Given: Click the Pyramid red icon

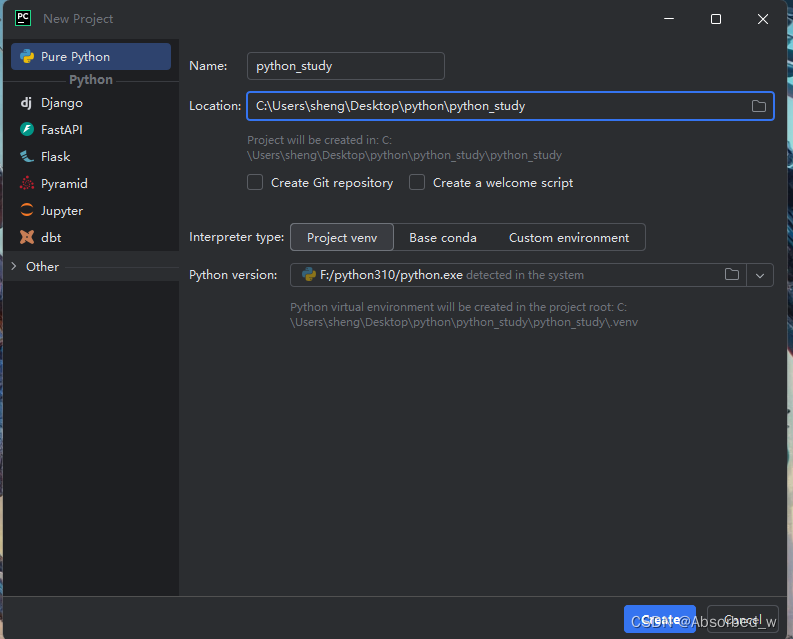Looking at the screenshot, I should pos(27,183).
